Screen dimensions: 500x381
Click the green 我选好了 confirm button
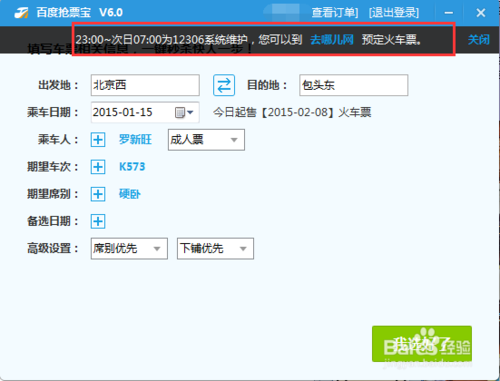click(422, 344)
